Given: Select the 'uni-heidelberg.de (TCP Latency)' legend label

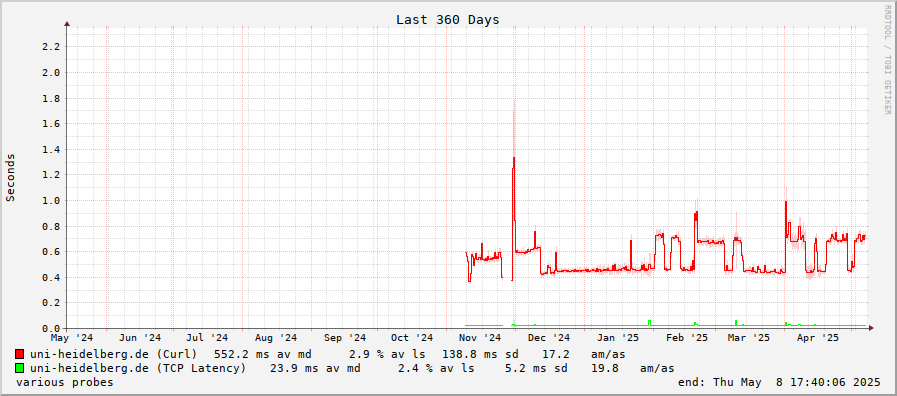Looking at the screenshot, I should tap(138, 369).
